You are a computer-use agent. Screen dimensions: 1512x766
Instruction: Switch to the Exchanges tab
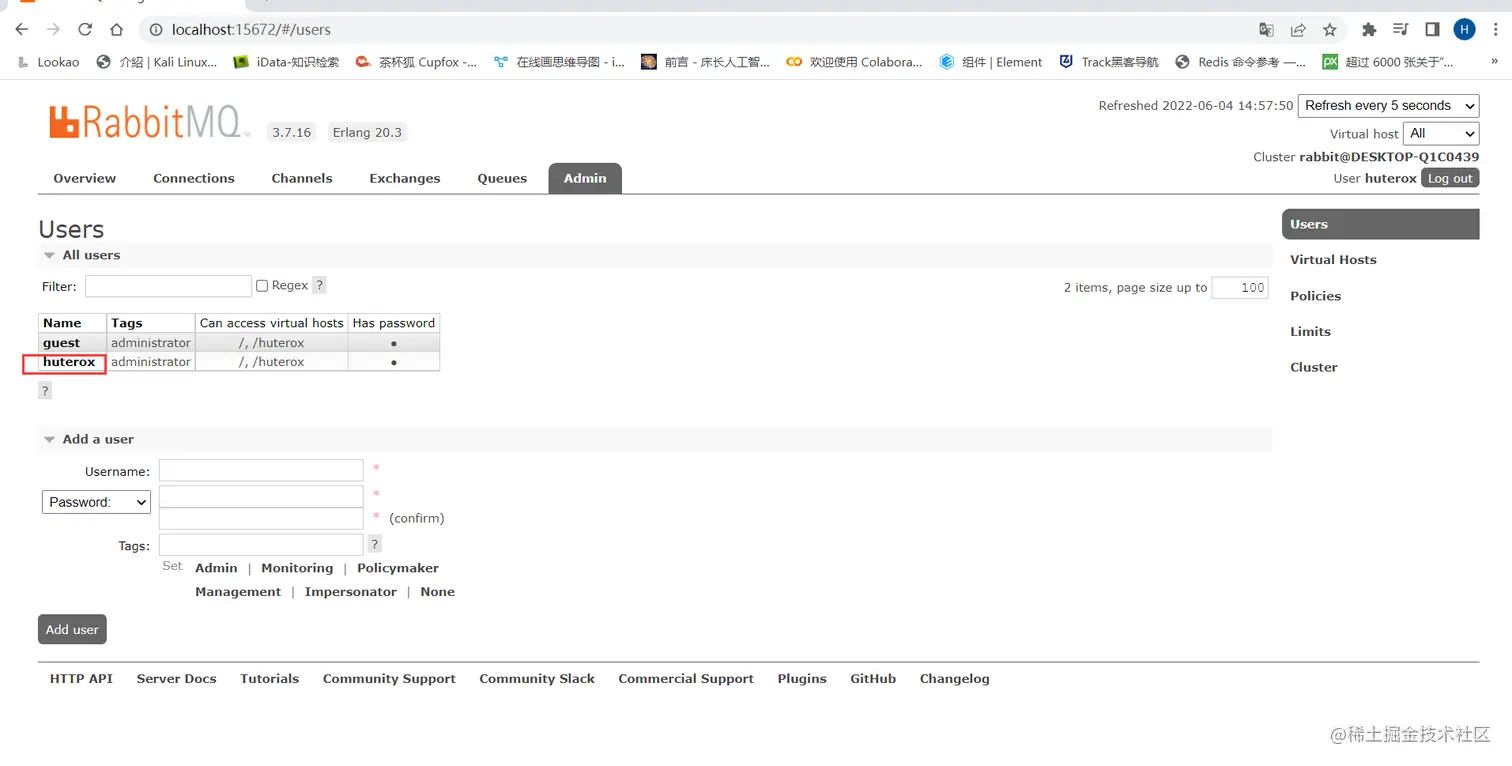(x=405, y=178)
